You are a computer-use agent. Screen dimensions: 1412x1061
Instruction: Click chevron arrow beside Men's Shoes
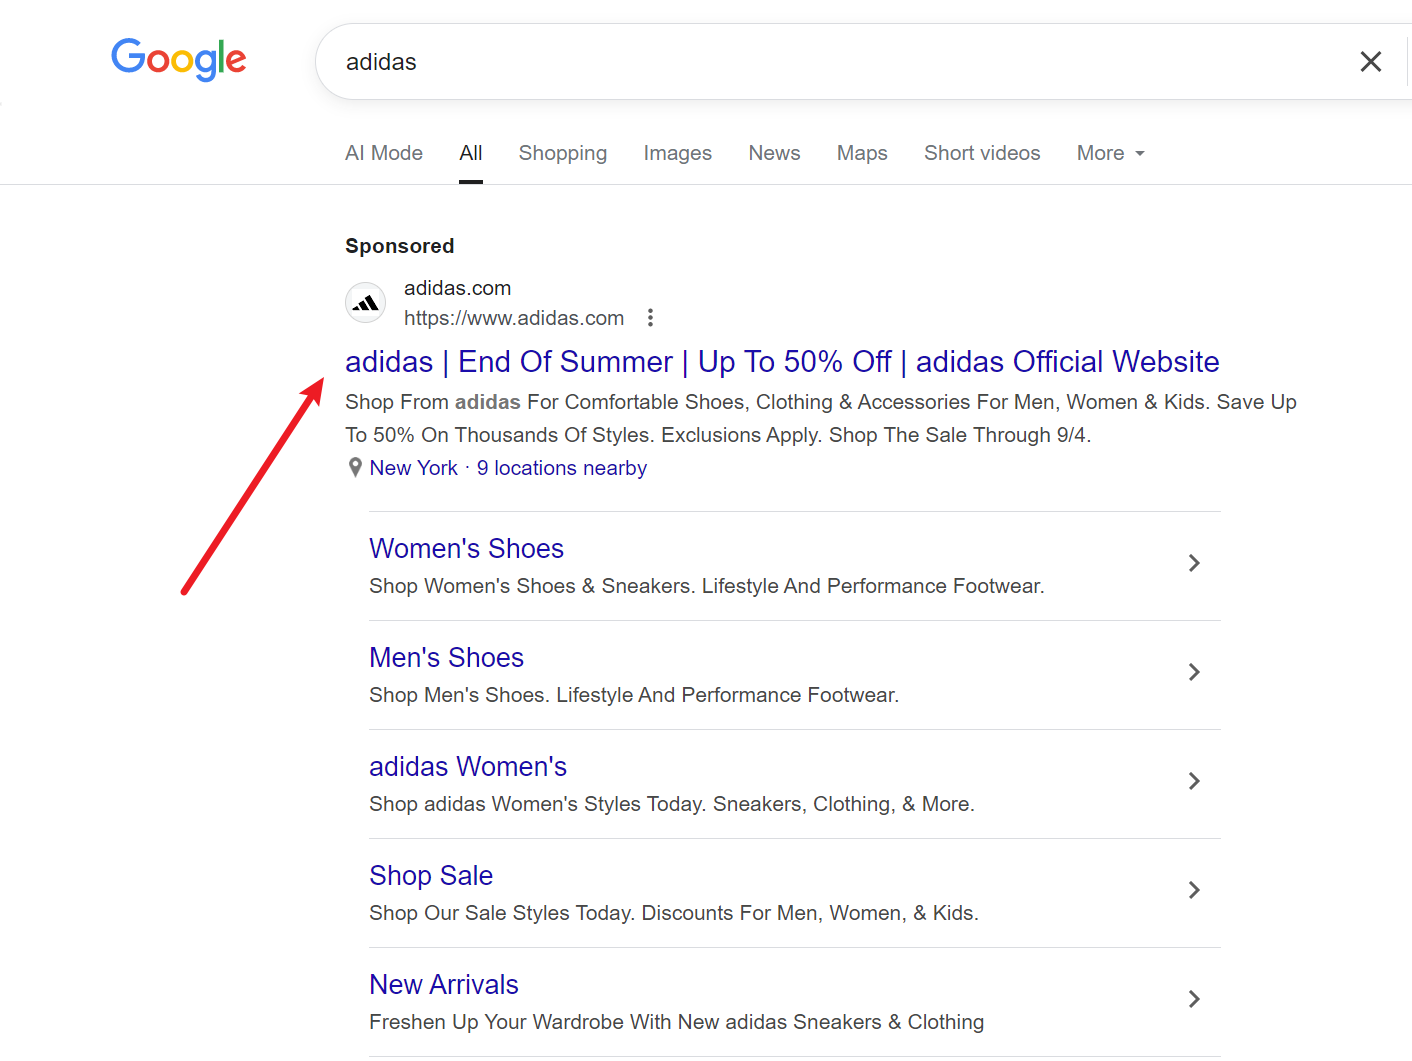(x=1193, y=672)
